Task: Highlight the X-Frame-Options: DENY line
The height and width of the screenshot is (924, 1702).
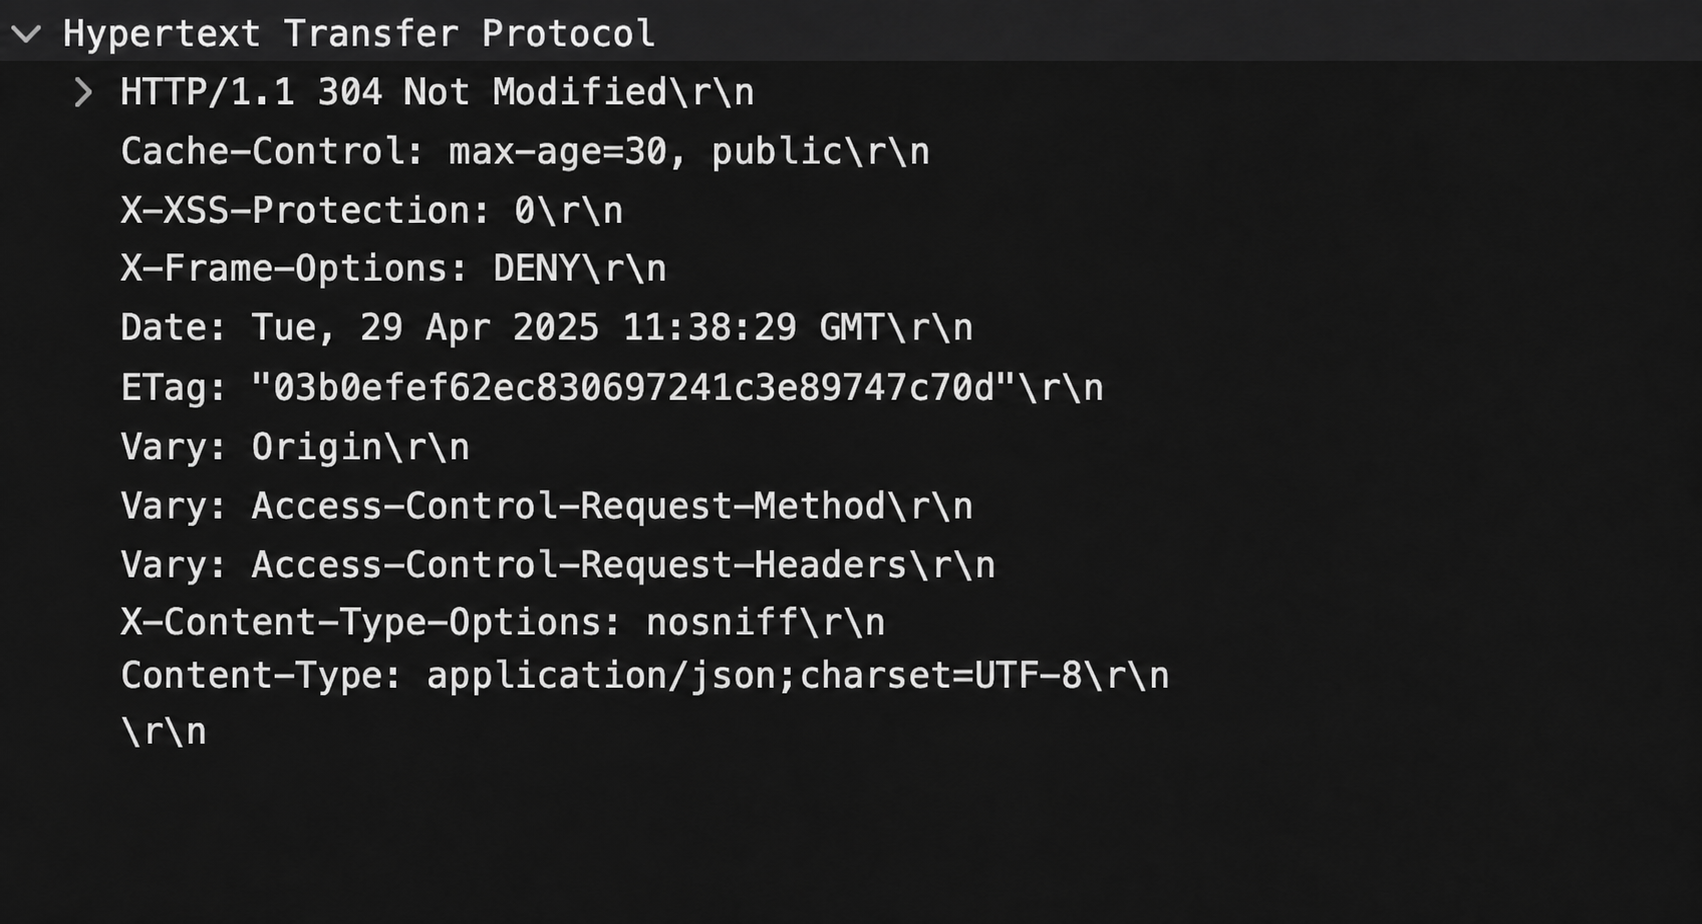Action: 393,269
